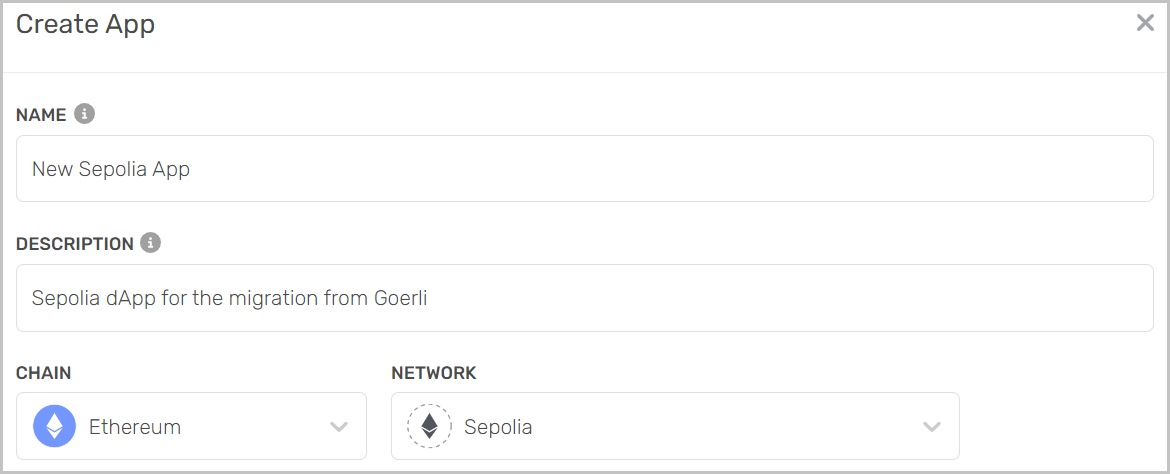This screenshot has width=1170, height=474.
Task: Click the NAME field label
Action: pos(41,115)
